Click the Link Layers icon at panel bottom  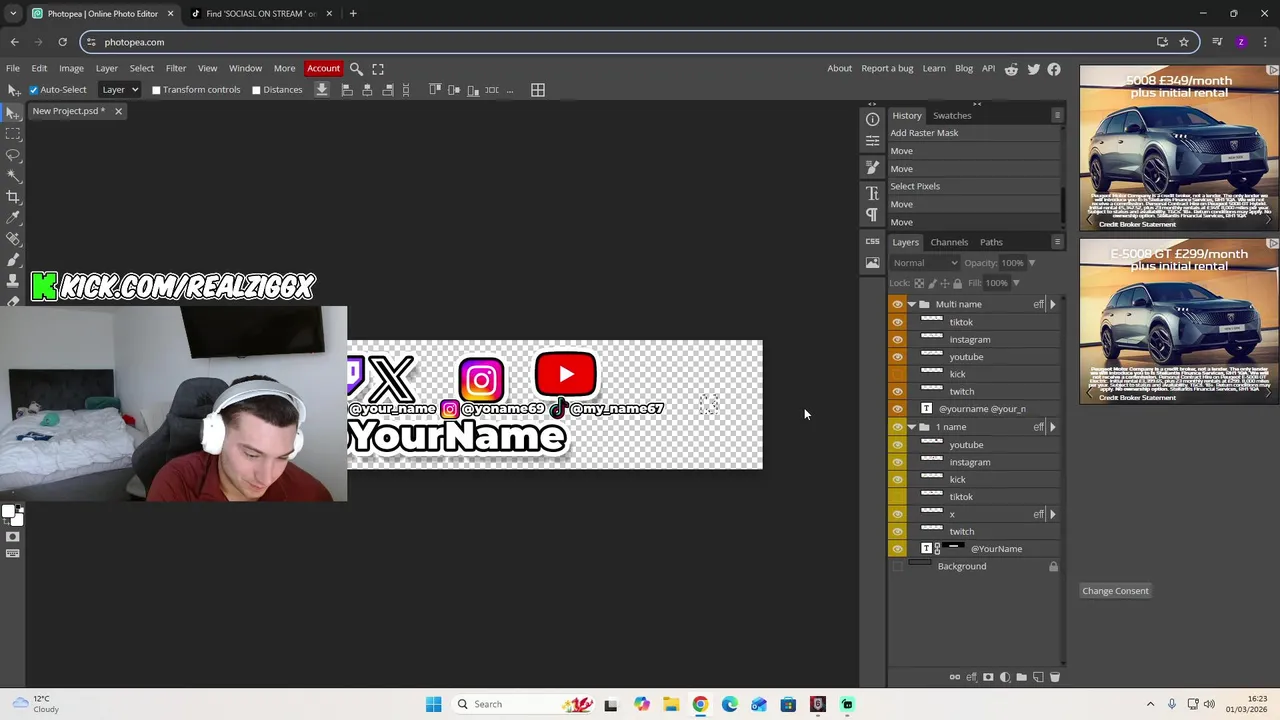pos(955,677)
